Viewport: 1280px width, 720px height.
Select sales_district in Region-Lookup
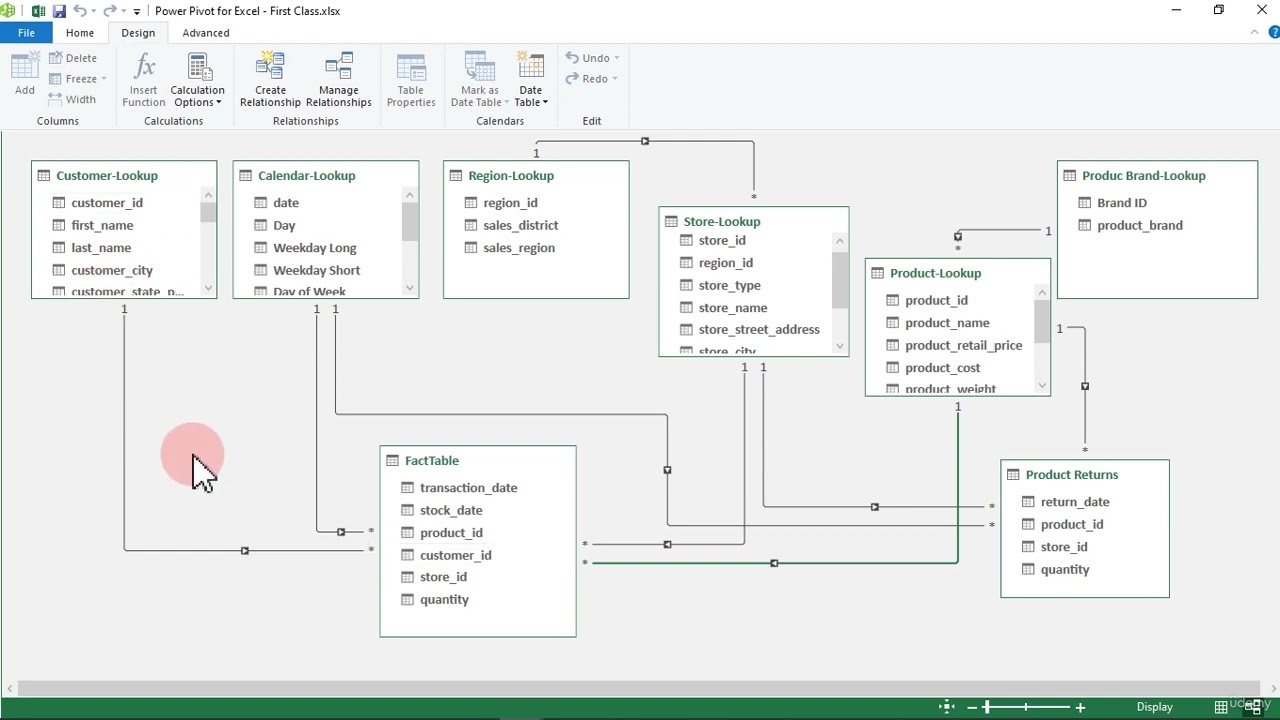[x=520, y=225]
